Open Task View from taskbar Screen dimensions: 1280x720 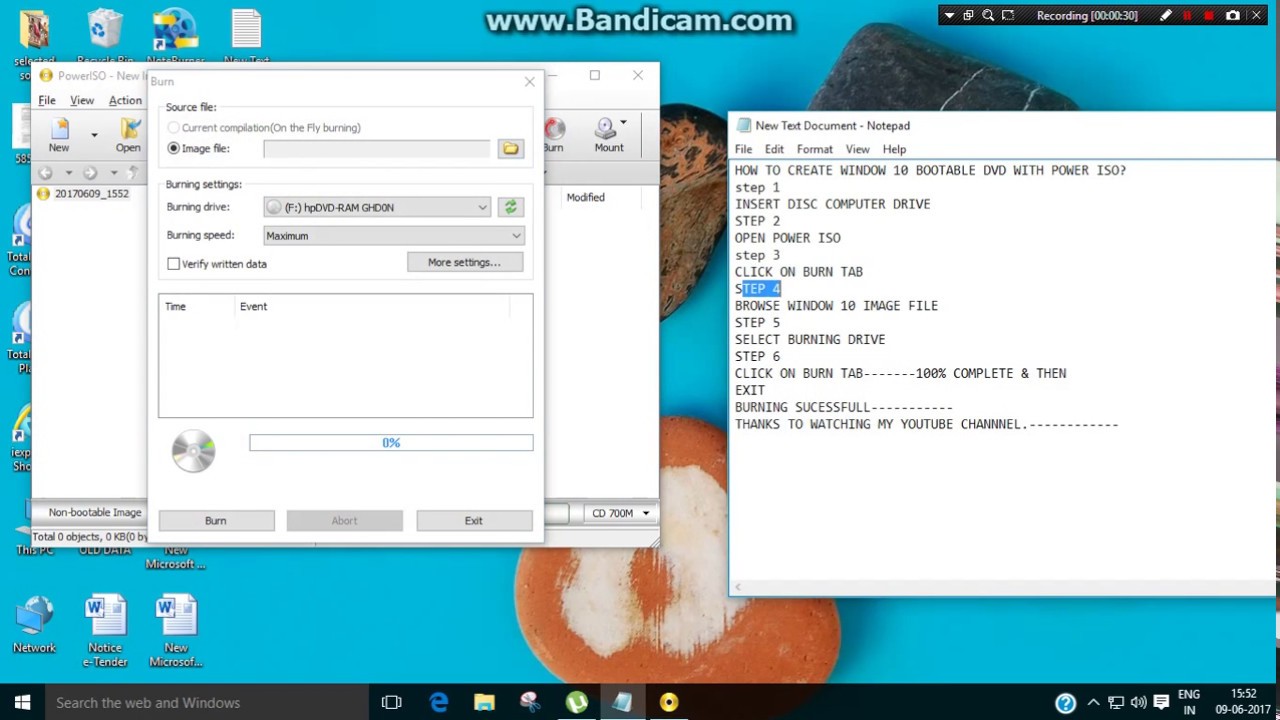[391, 702]
